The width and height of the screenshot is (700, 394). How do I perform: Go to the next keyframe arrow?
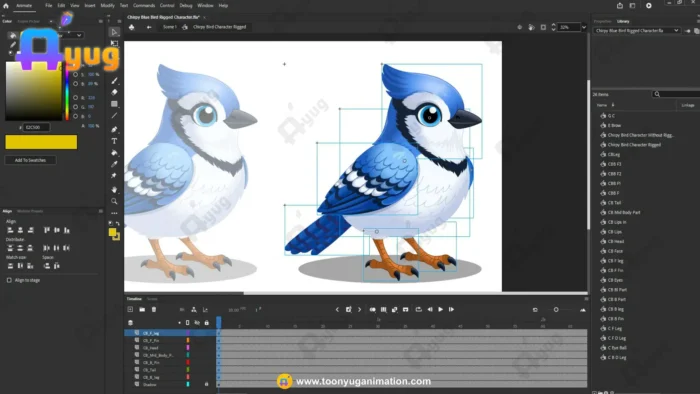tap(359, 309)
